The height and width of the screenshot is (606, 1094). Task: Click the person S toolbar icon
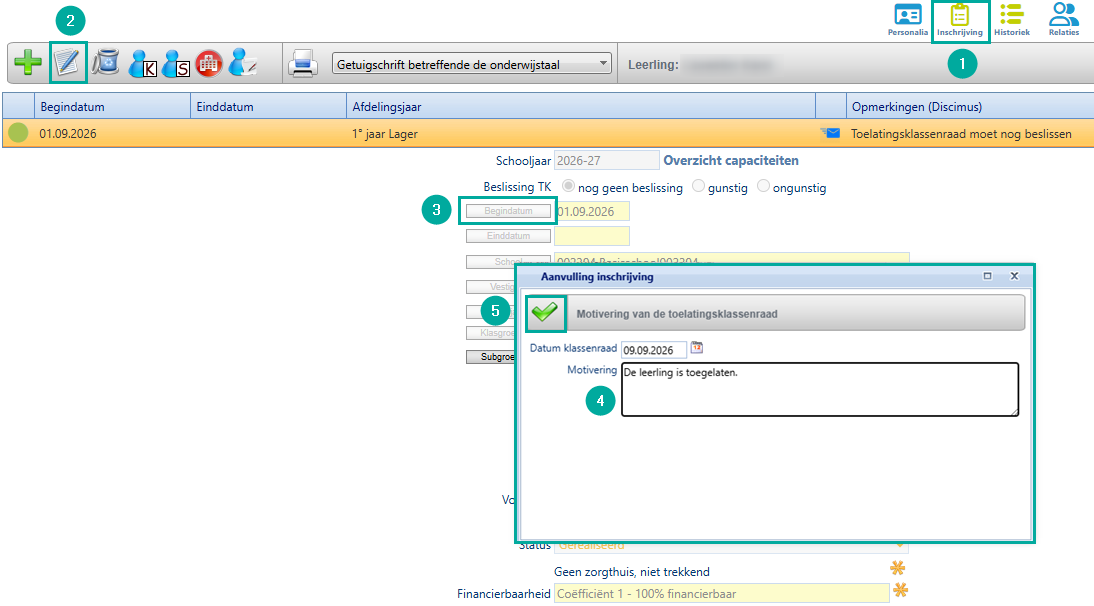click(176, 63)
